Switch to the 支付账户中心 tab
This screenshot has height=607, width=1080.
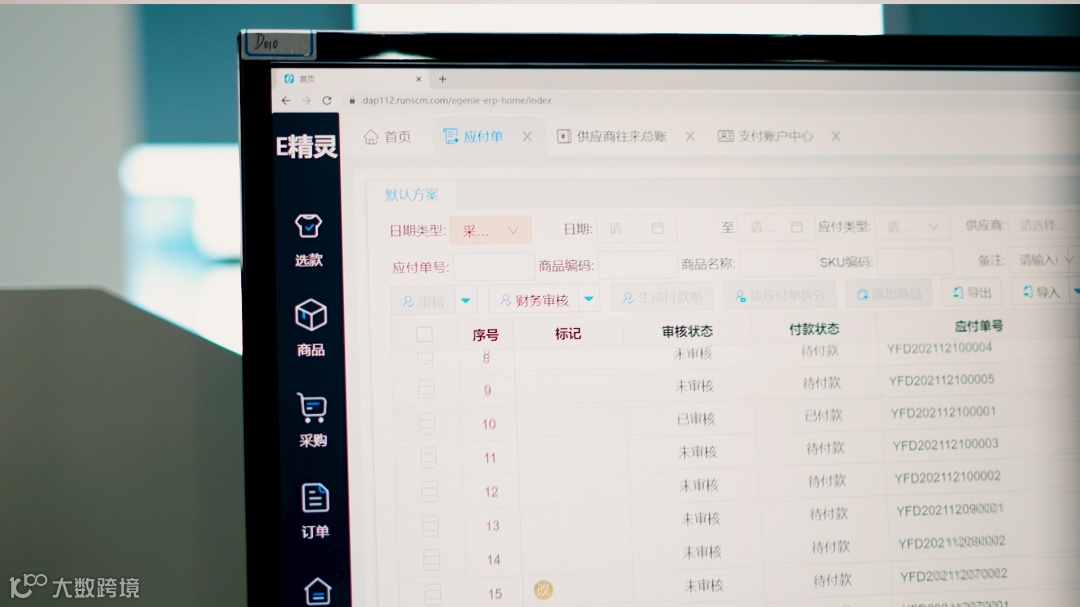pyautogui.click(x=765, y=136)
